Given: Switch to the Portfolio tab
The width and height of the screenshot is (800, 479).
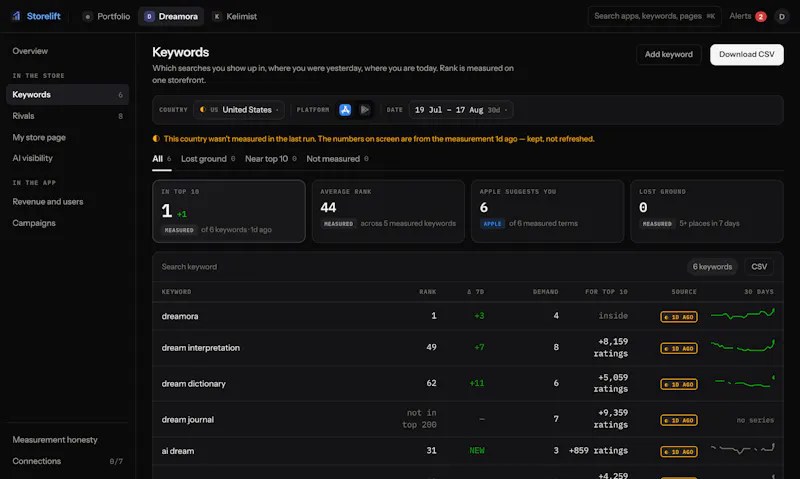Looking at the screenshot, I should click(x=107, y=16).
